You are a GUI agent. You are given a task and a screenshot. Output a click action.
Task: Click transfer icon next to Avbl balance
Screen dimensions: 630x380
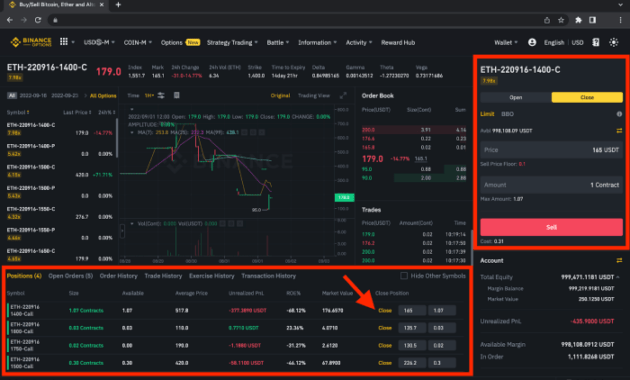click(x=619, y=131)
